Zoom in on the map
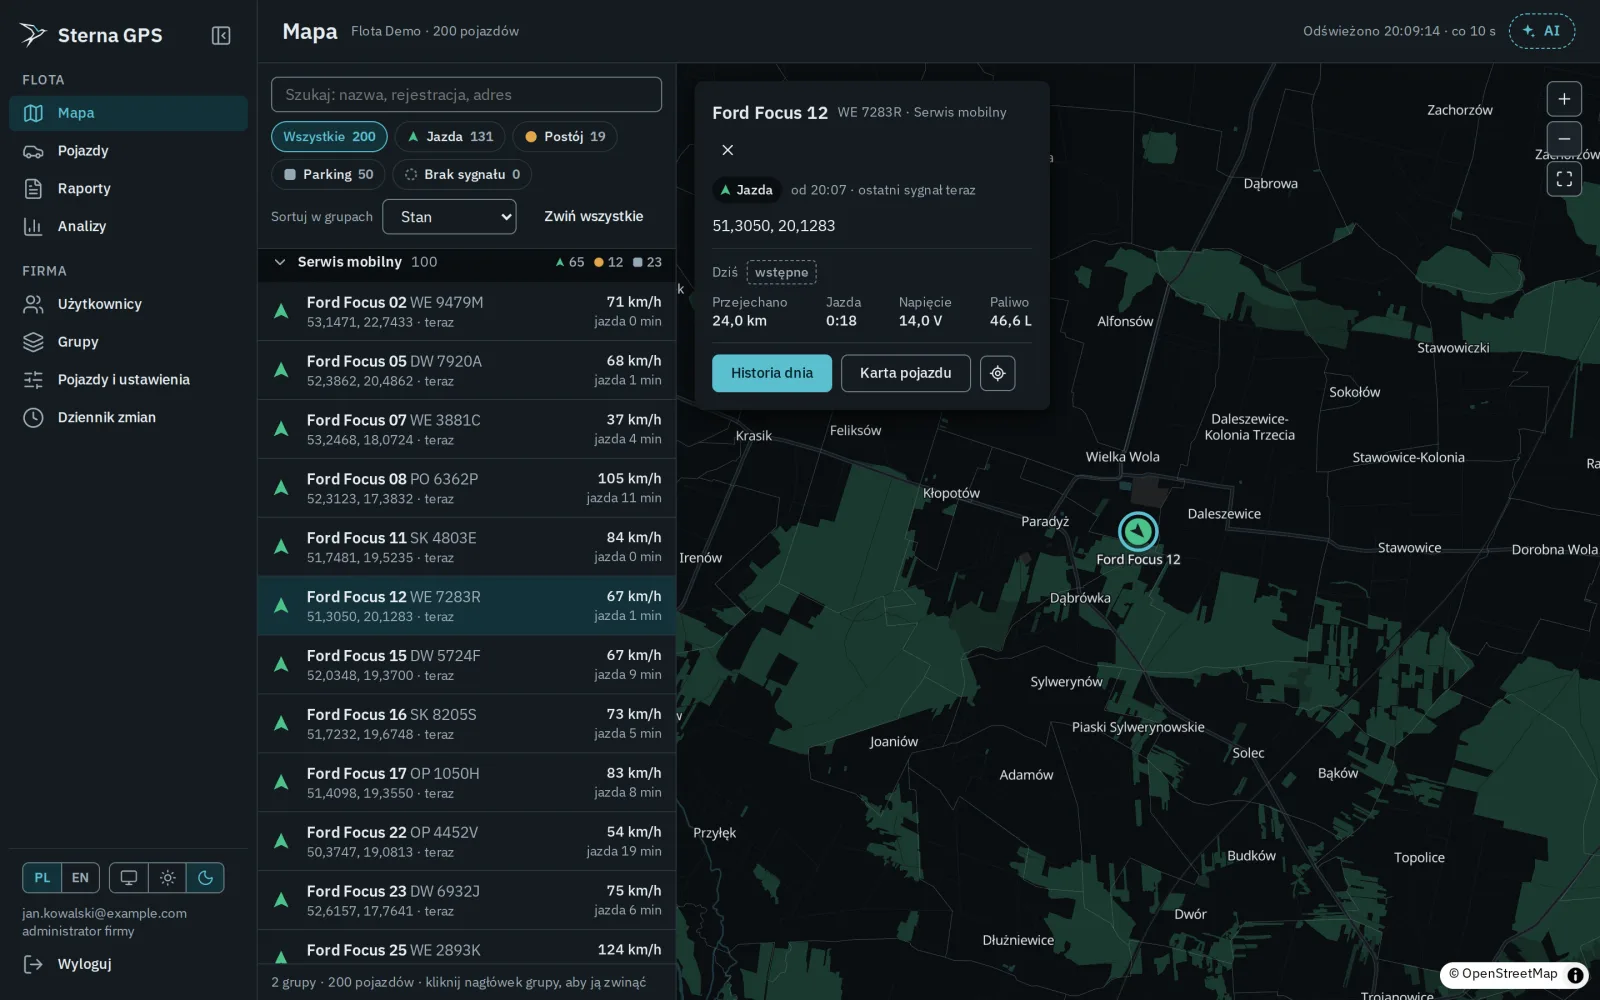 click(x=1564, y=99)
